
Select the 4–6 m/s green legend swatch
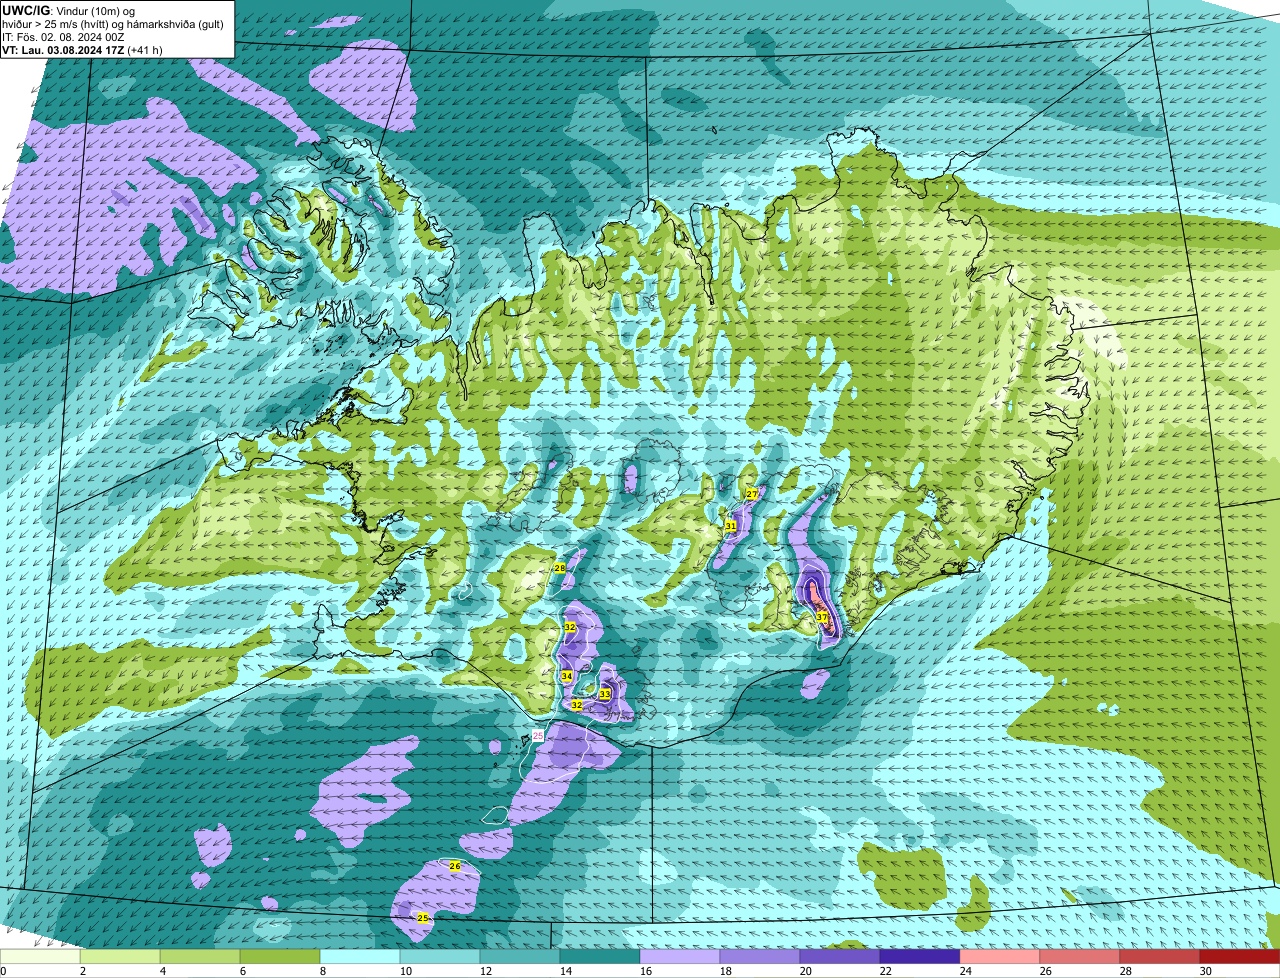[x=200, y=956]
